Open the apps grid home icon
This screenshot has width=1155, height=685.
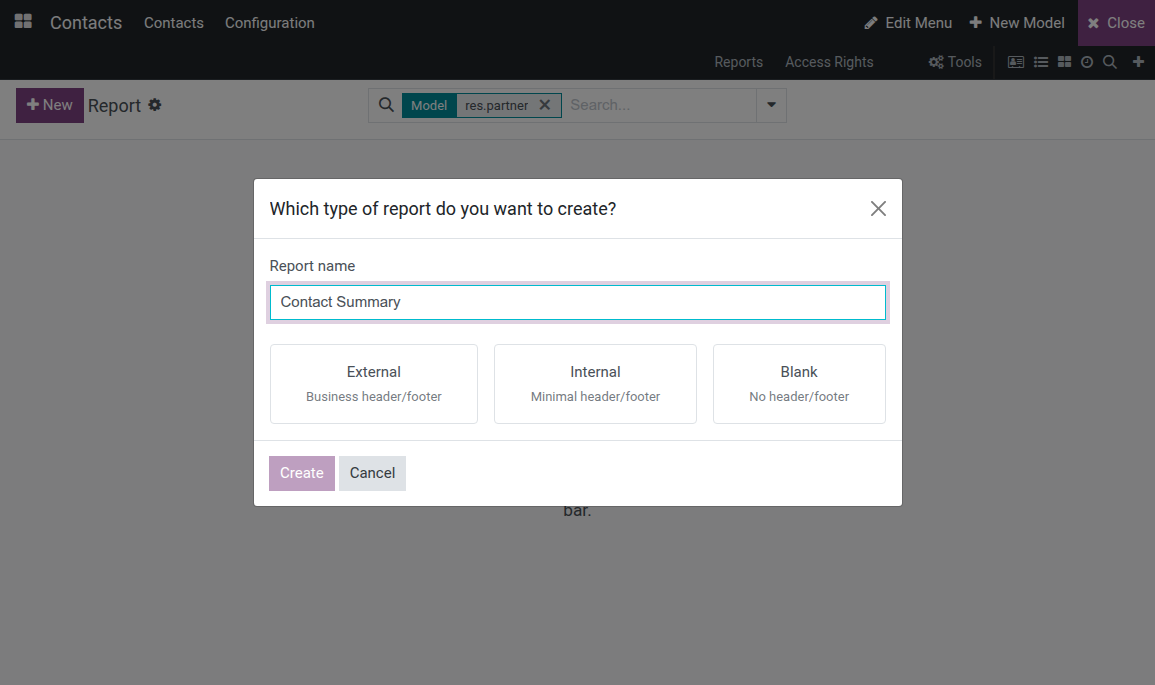pyautogui.click(x=24, y=21)
